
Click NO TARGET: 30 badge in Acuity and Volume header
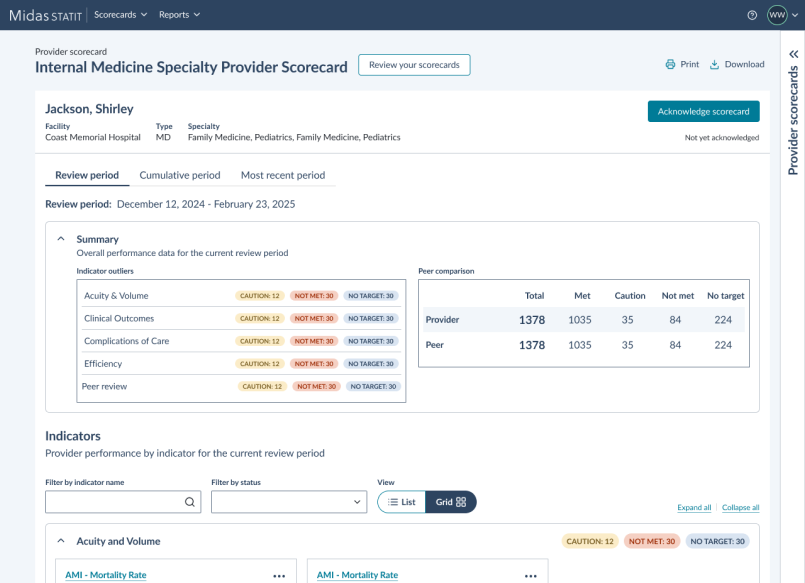click(x=717, y=541)
